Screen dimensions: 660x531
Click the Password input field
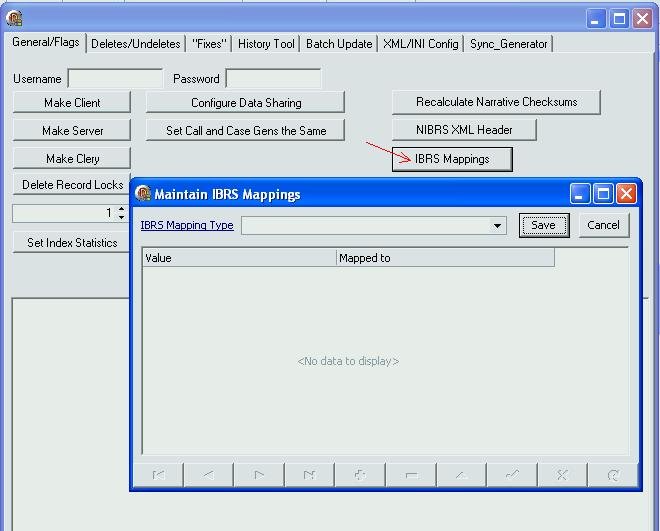pyautogui.click(x=273, y=78)
